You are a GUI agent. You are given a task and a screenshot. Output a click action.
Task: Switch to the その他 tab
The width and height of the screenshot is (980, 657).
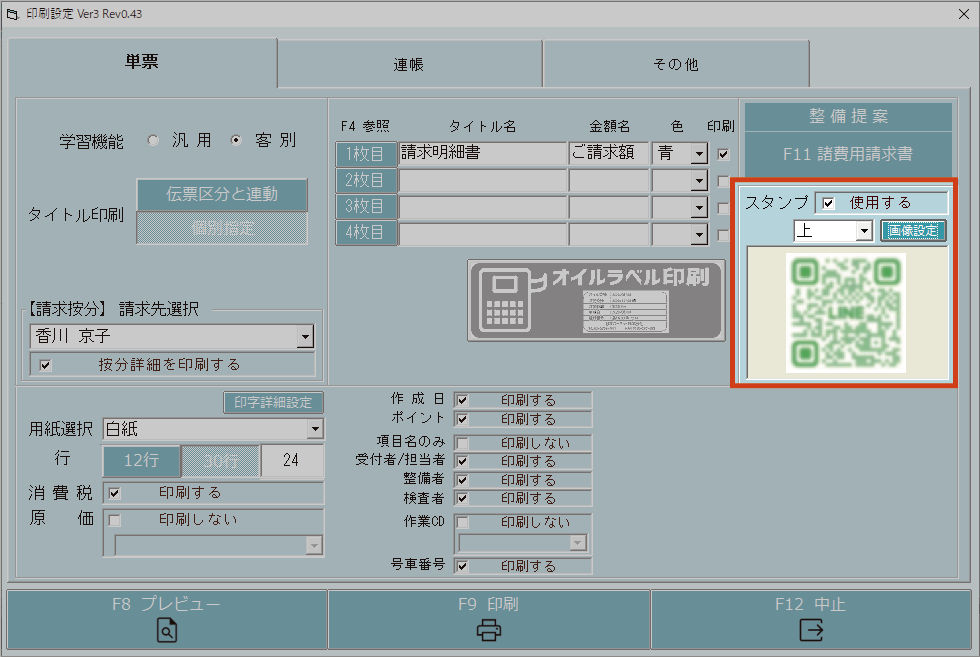click(676, 64)
